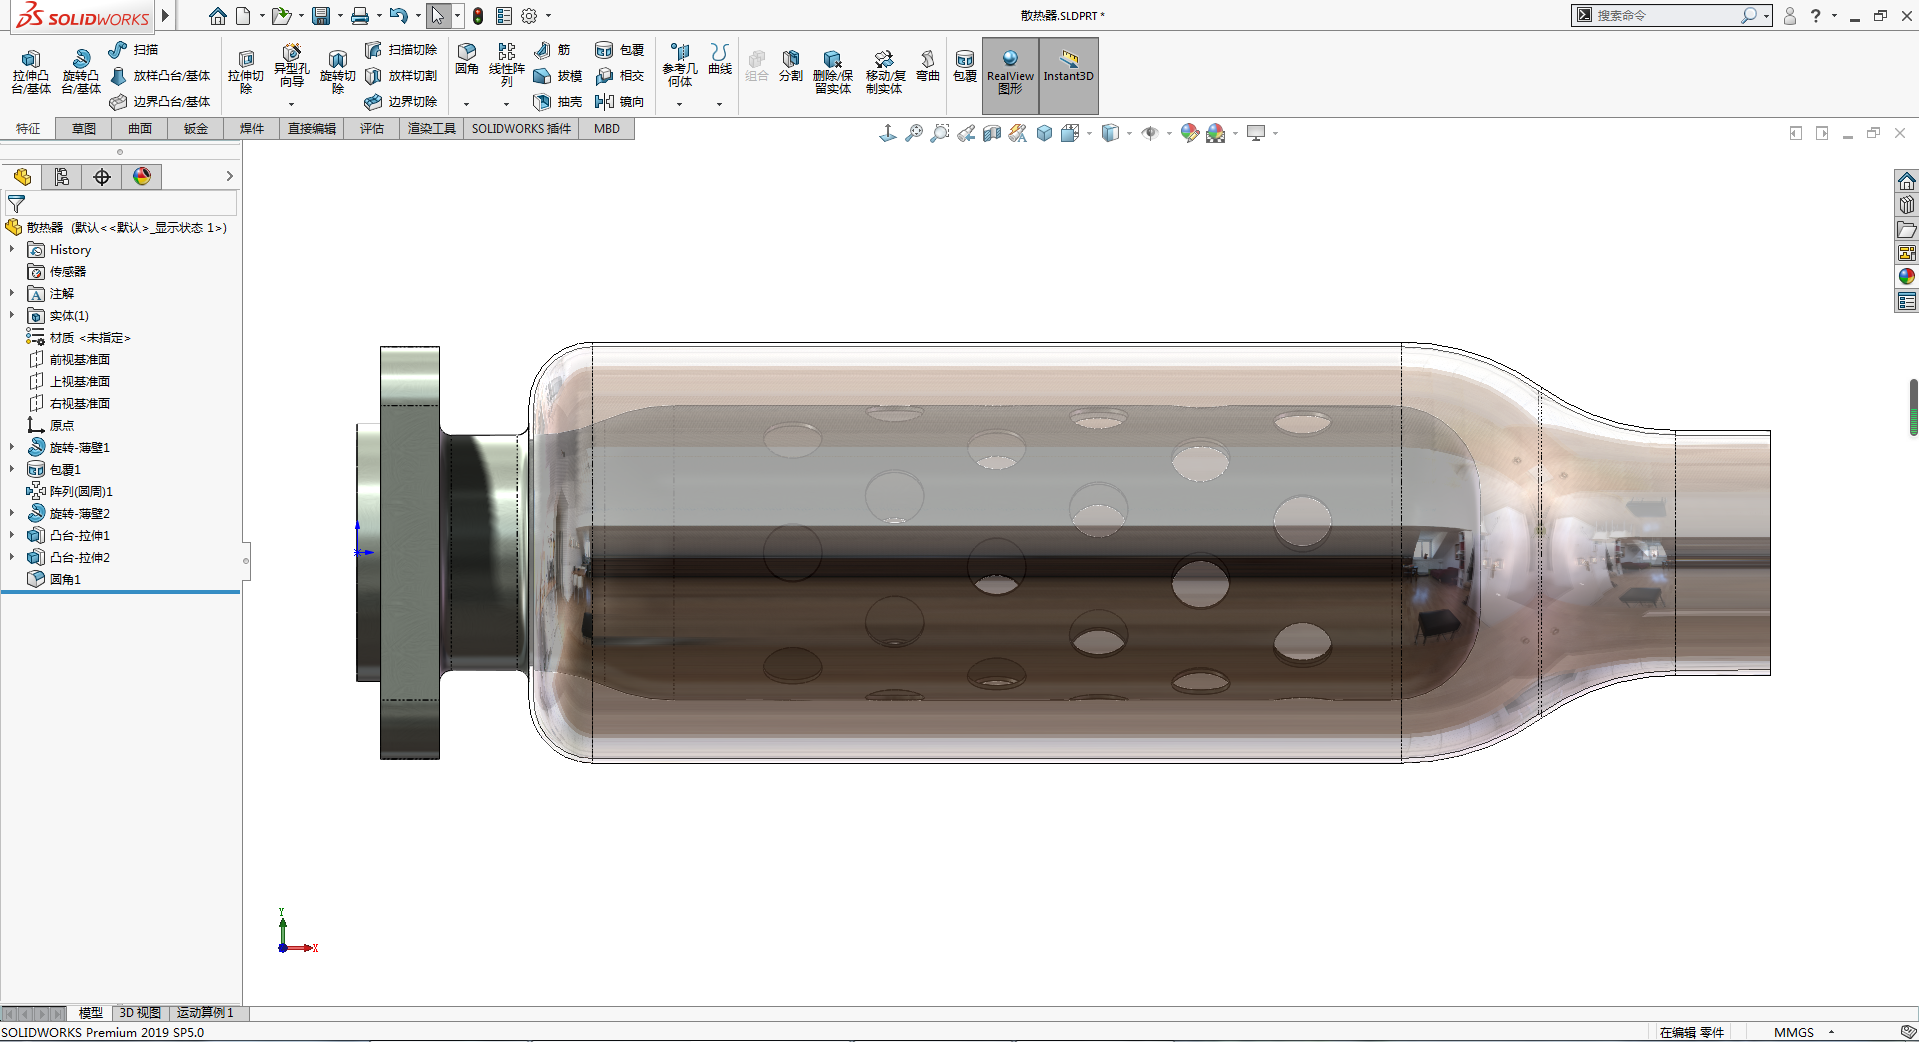Expand the 旋转-薄壁1 feature node
Screen dimensions: 1919x1042
(x=12, y=447)
